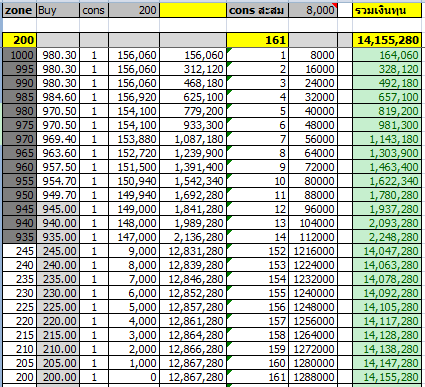
Task: Click the cell with comment marker 8,000
Action: click(x=313, y=10)
